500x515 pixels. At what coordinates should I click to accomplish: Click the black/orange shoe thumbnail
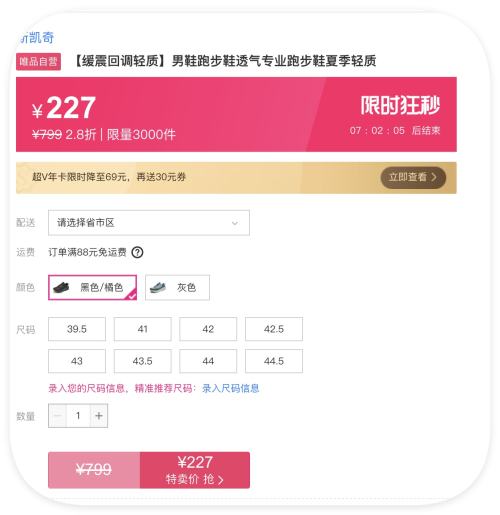click(x=61, y=287)
